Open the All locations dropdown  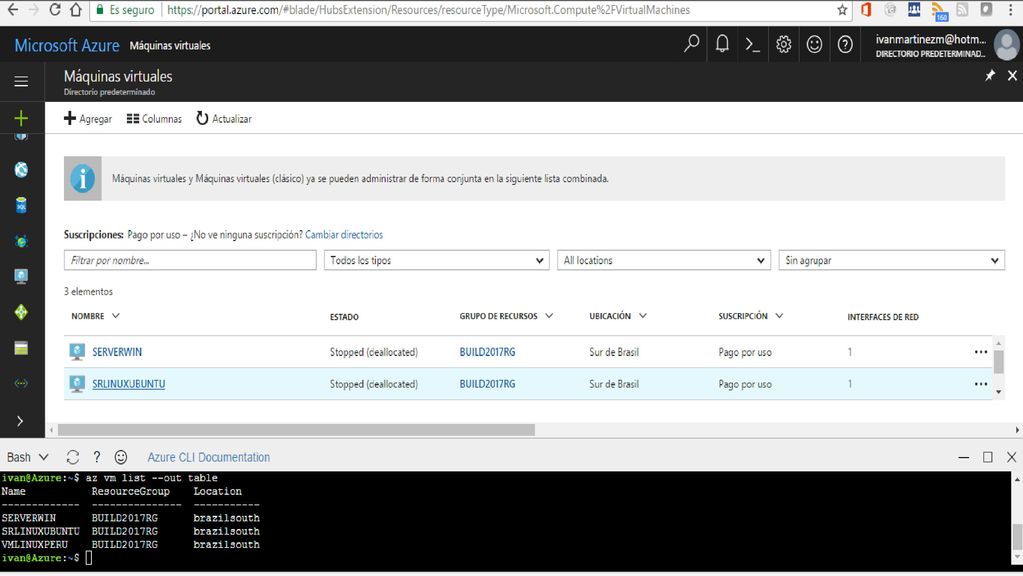664,260
